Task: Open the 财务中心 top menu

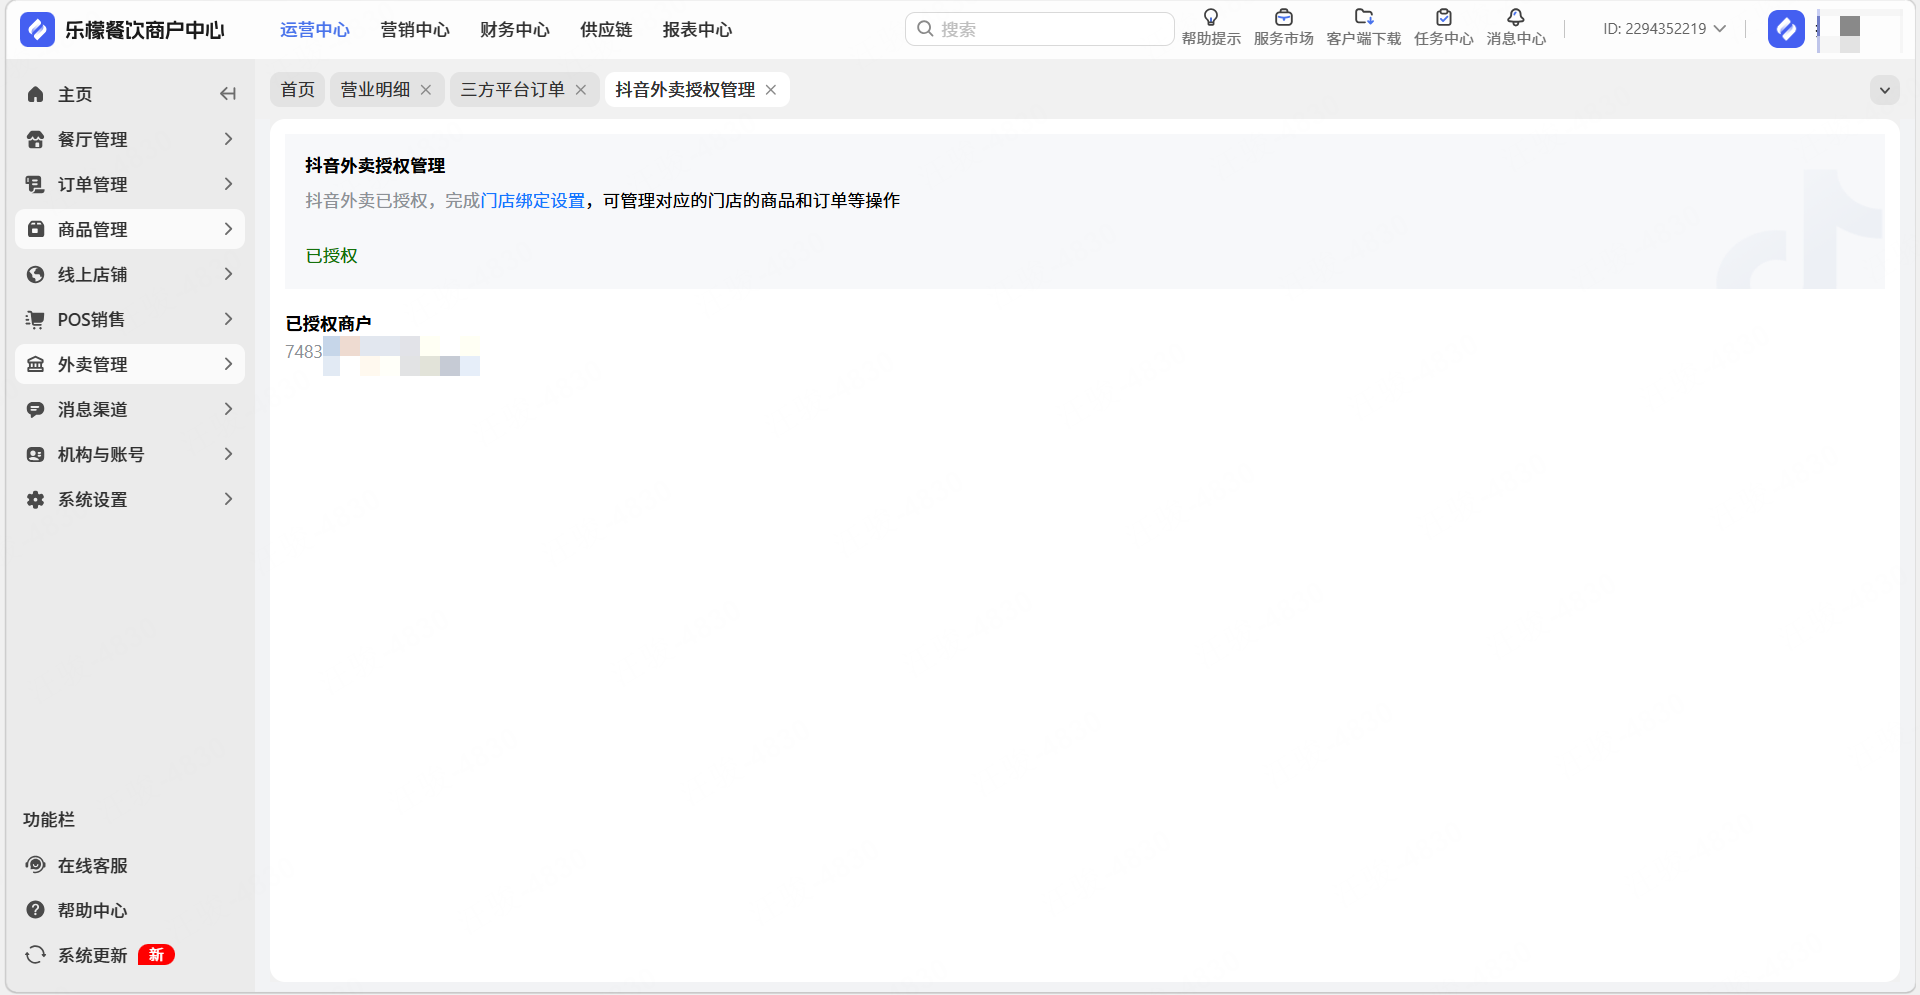Action: [515, 30]
